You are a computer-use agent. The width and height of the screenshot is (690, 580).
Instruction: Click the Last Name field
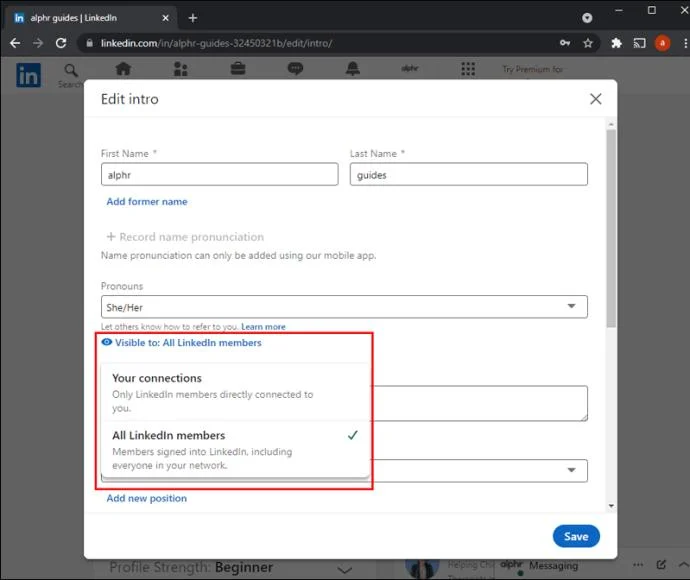[469, 174]
